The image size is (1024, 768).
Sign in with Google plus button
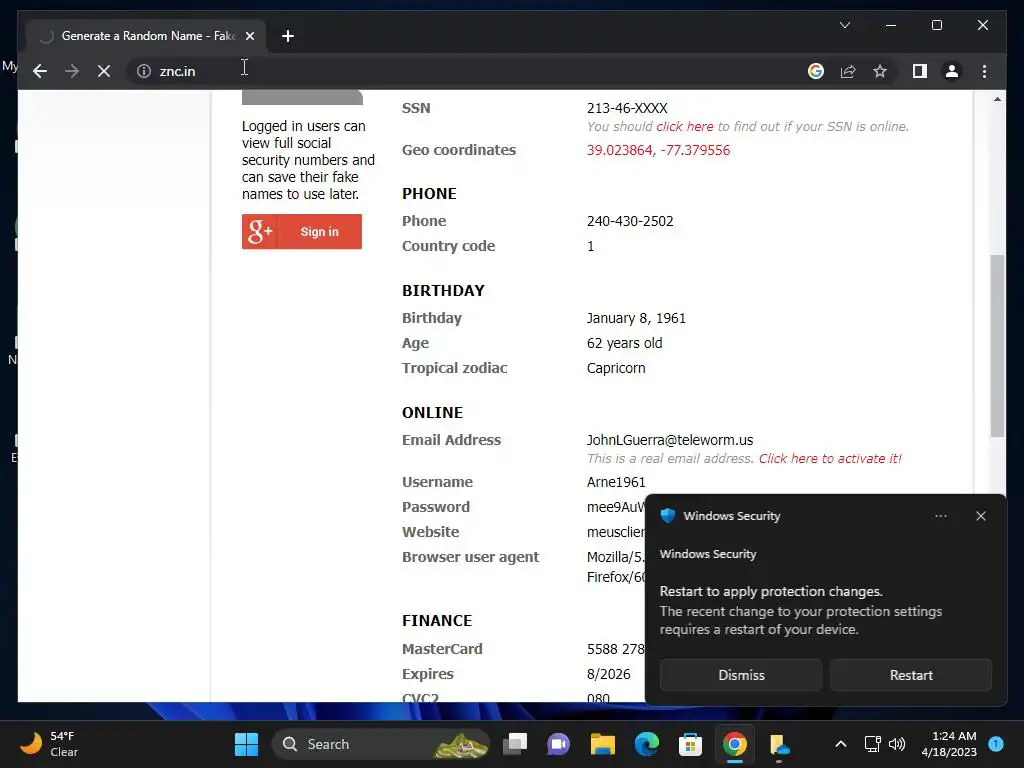(302, 232)
